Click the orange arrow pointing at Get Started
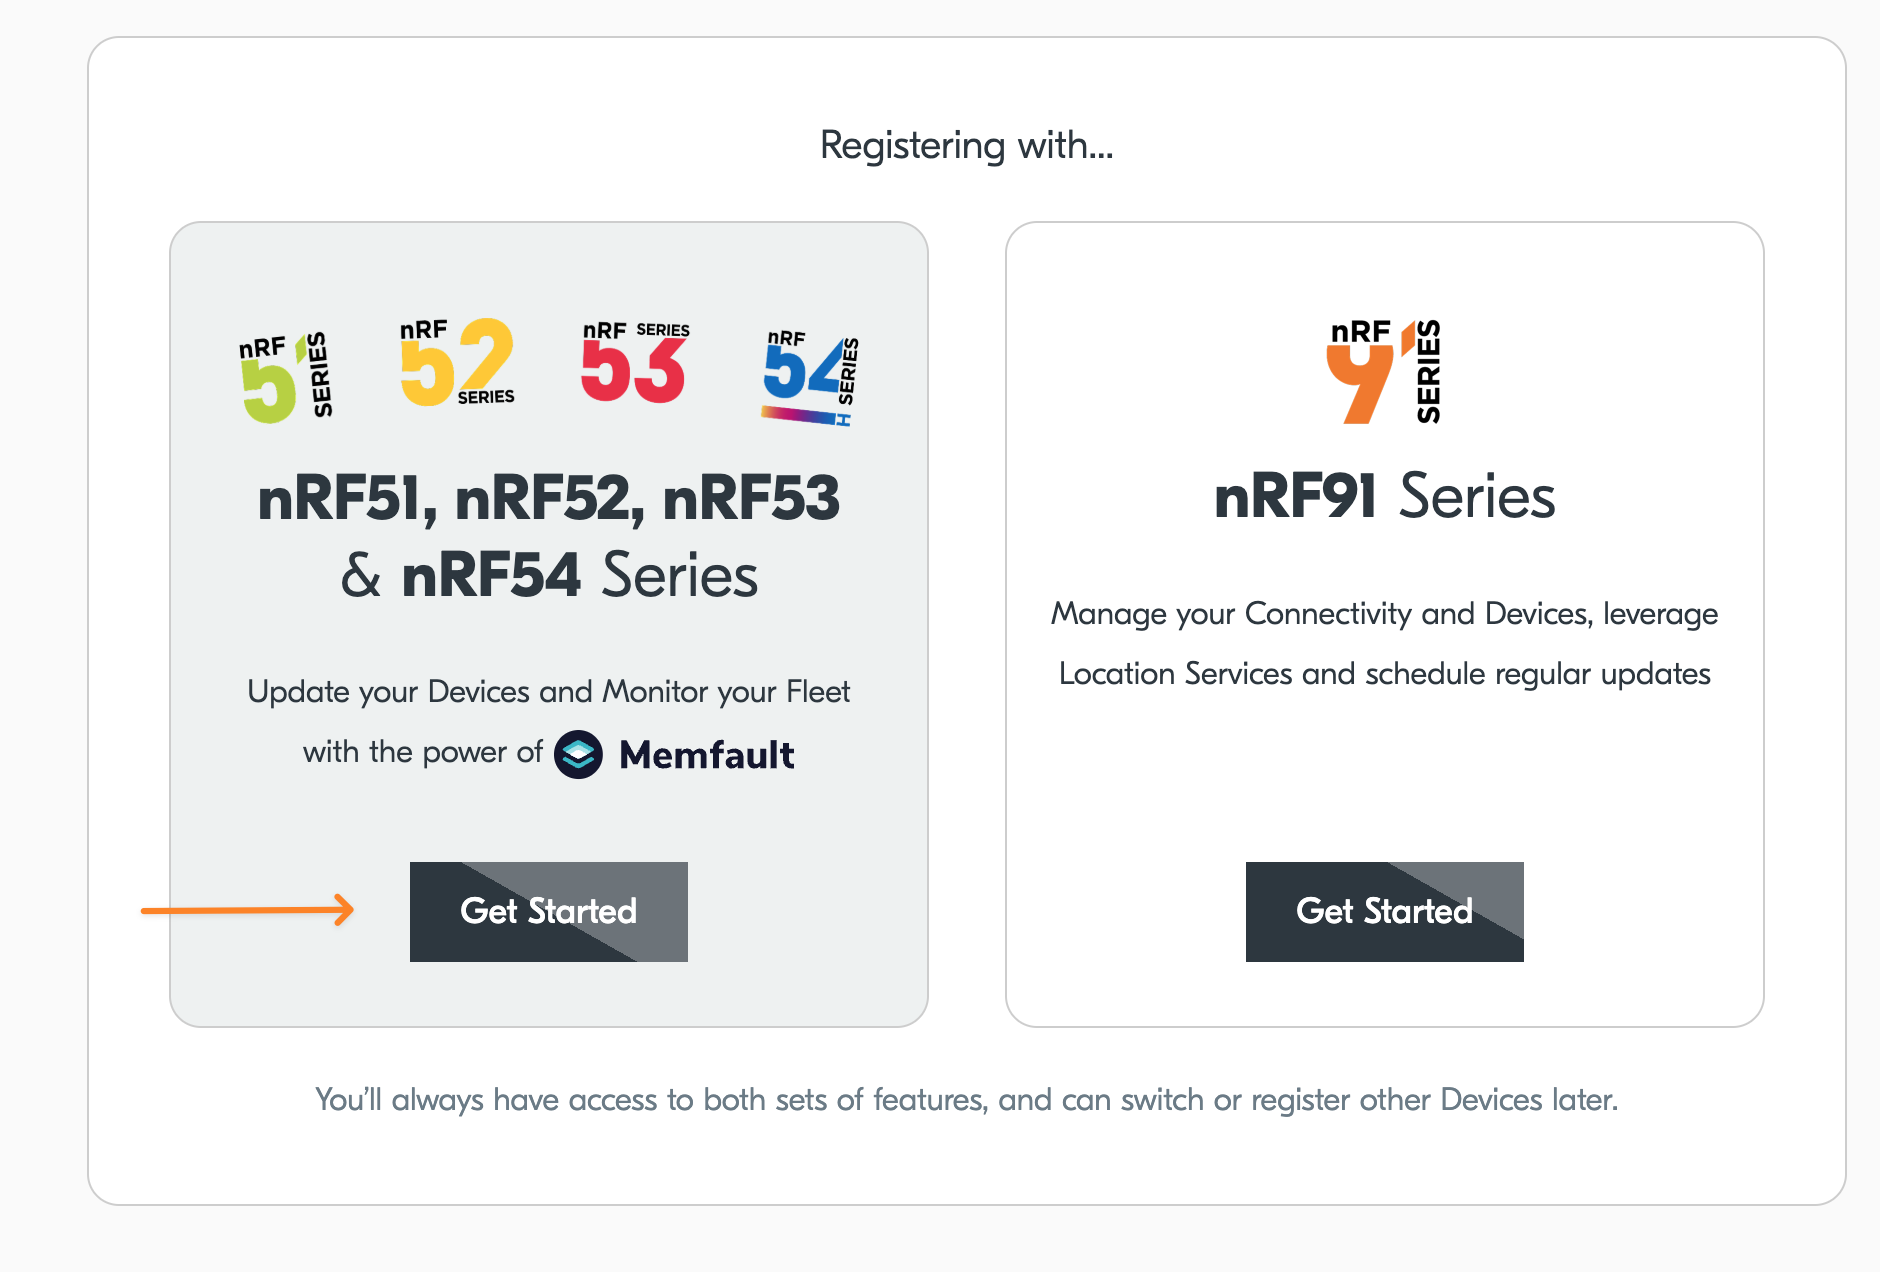1880x1272 pixels. (x=248, y=910)
